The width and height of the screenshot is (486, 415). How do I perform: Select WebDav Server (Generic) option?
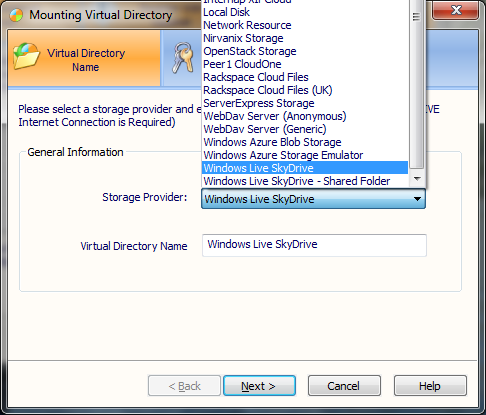point(305,129)
